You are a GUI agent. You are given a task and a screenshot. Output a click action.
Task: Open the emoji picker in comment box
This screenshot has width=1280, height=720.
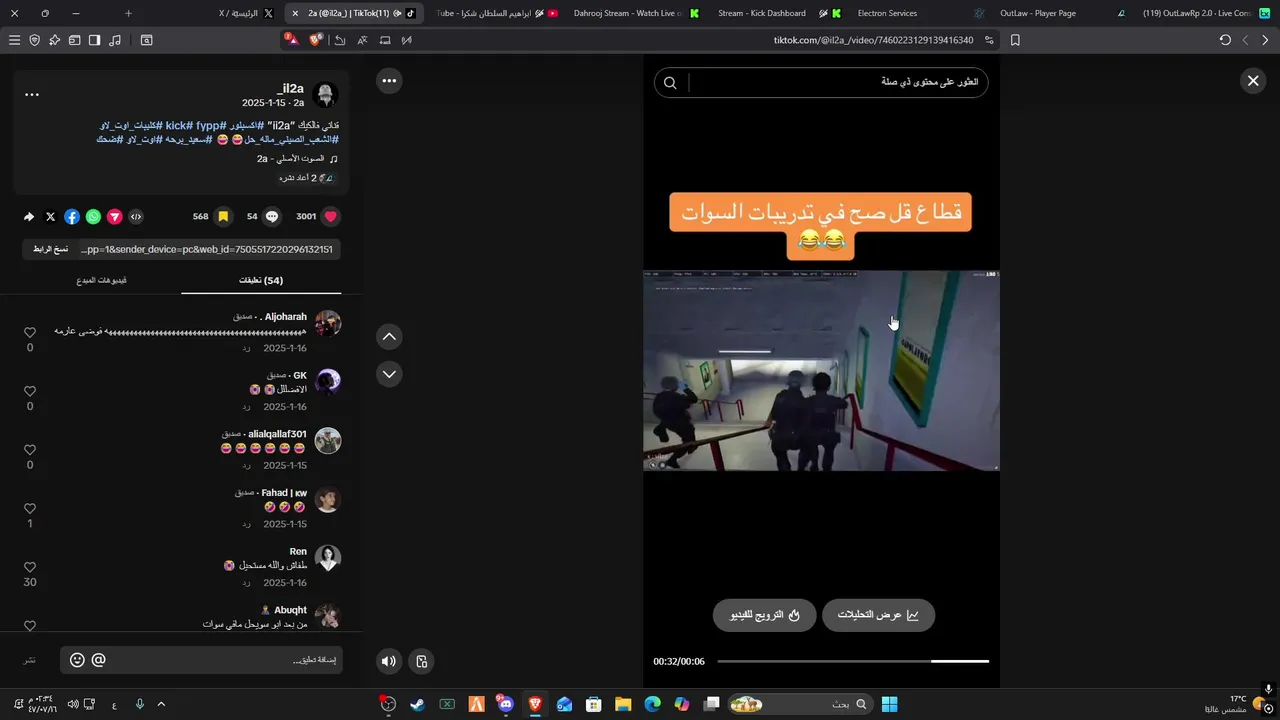tap(77, 660)
